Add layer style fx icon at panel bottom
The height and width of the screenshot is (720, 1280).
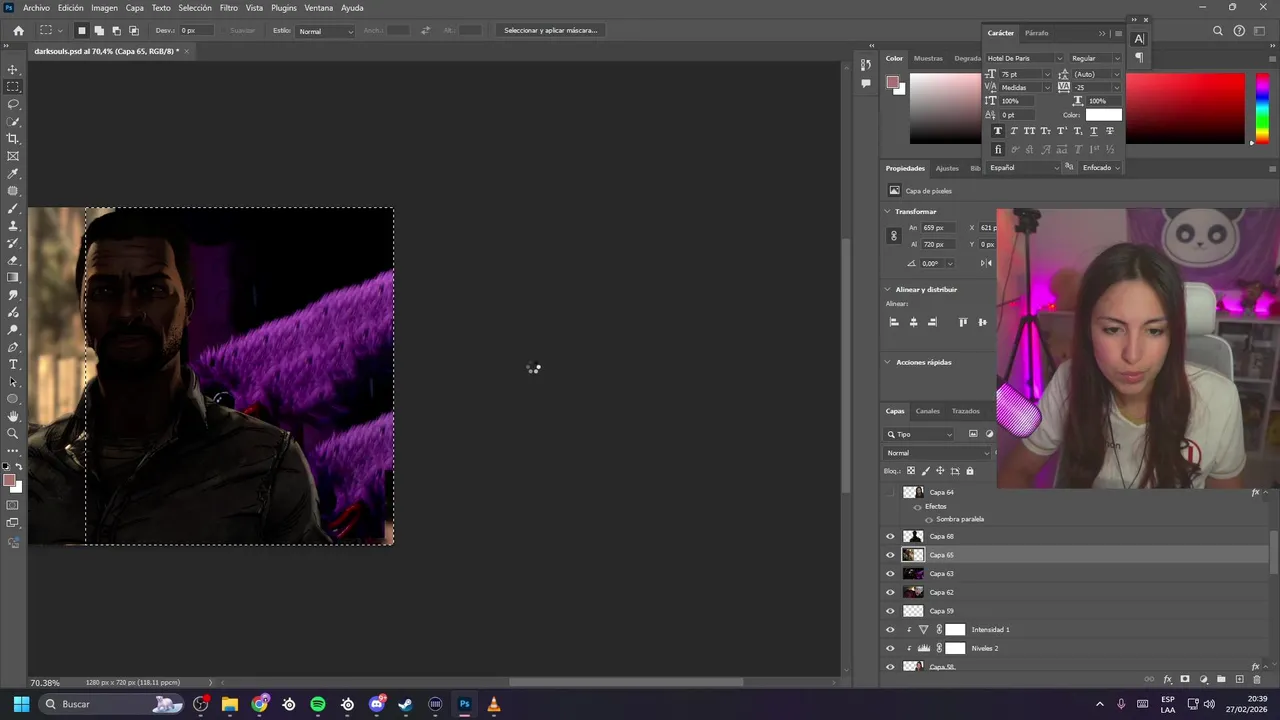pos(1167,680)
